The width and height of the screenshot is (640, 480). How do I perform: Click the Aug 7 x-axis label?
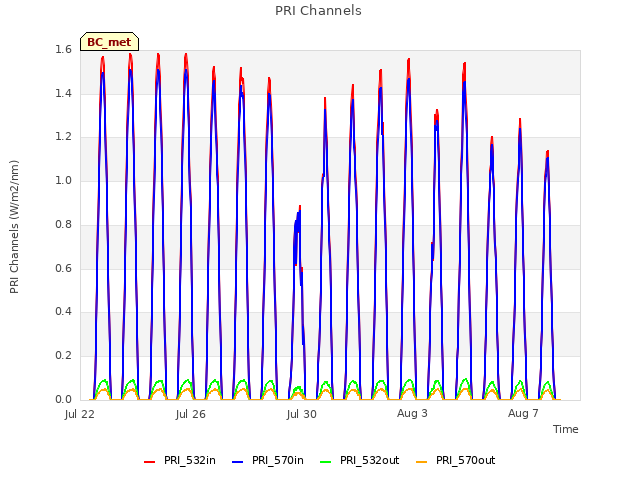[x=523, y=413]
